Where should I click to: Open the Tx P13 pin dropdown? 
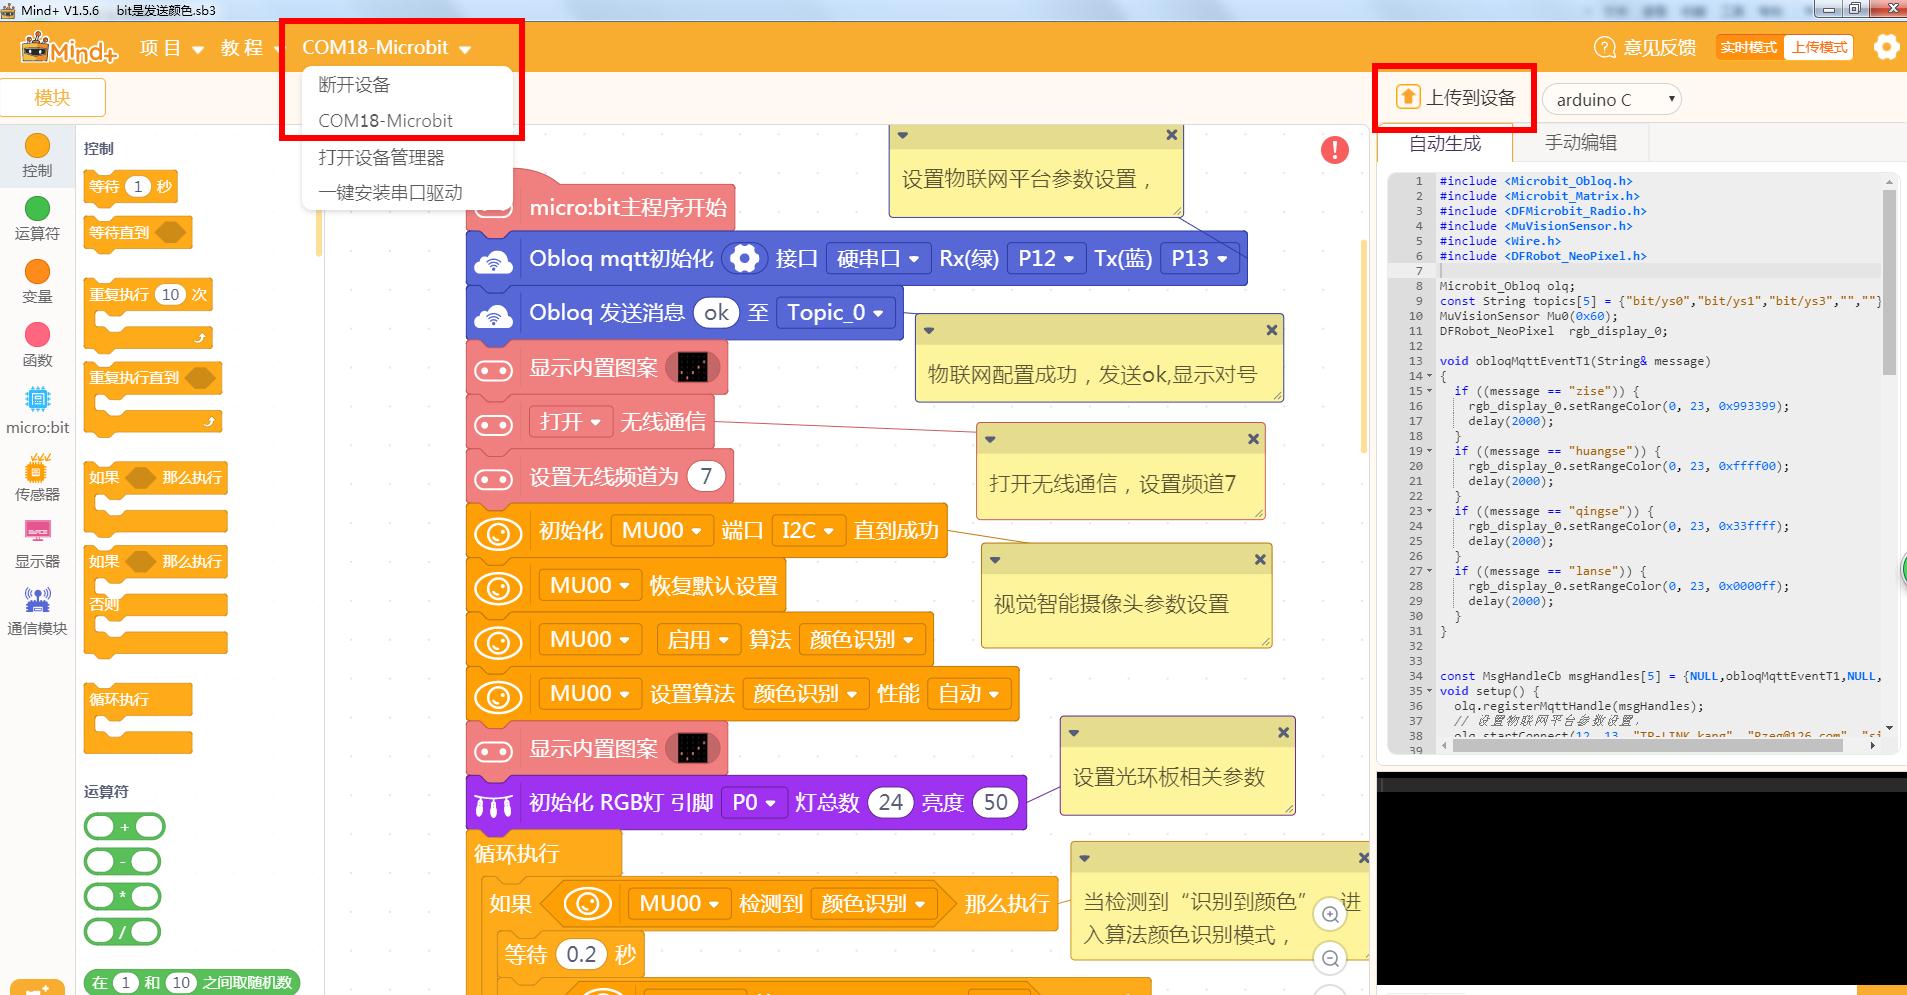pyautogui.click(x=1199, y=259)
